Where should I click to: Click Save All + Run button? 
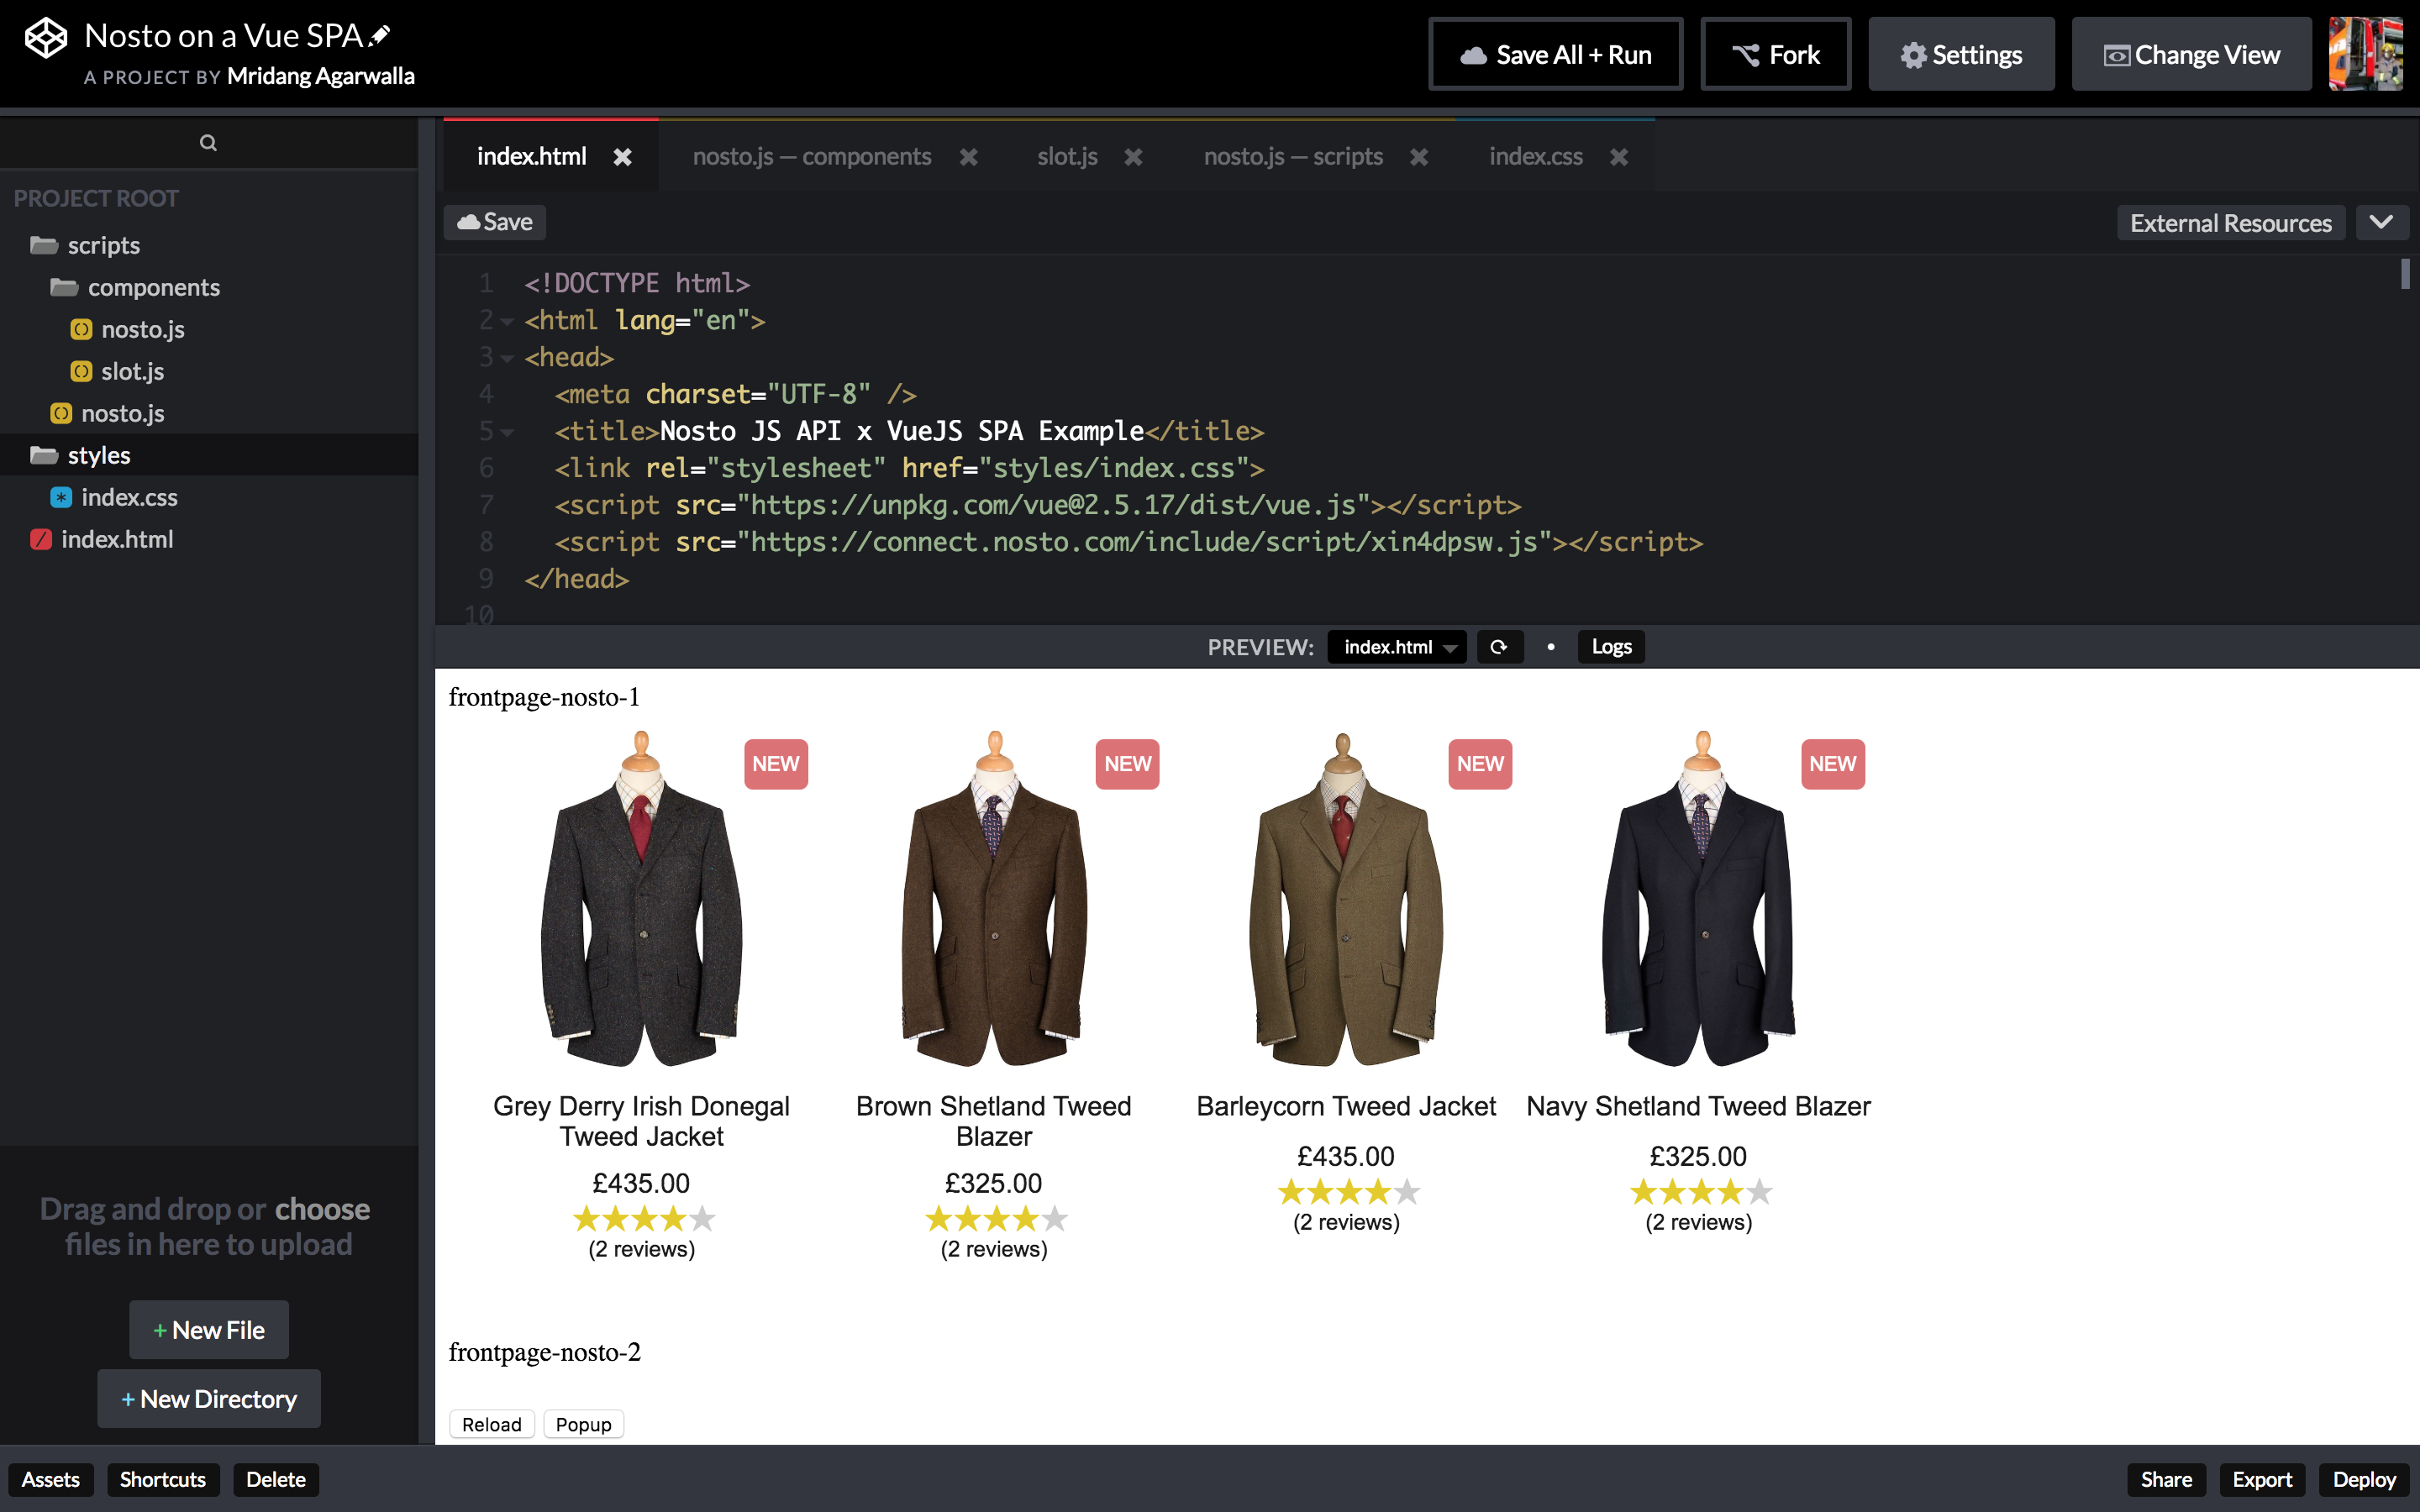click(x=1556, y=54)
